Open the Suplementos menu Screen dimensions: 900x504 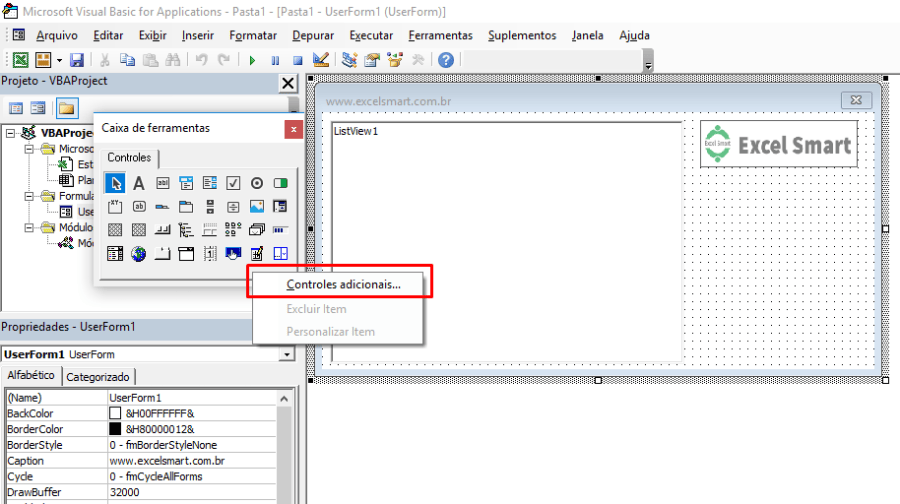(x=522, y=36)
